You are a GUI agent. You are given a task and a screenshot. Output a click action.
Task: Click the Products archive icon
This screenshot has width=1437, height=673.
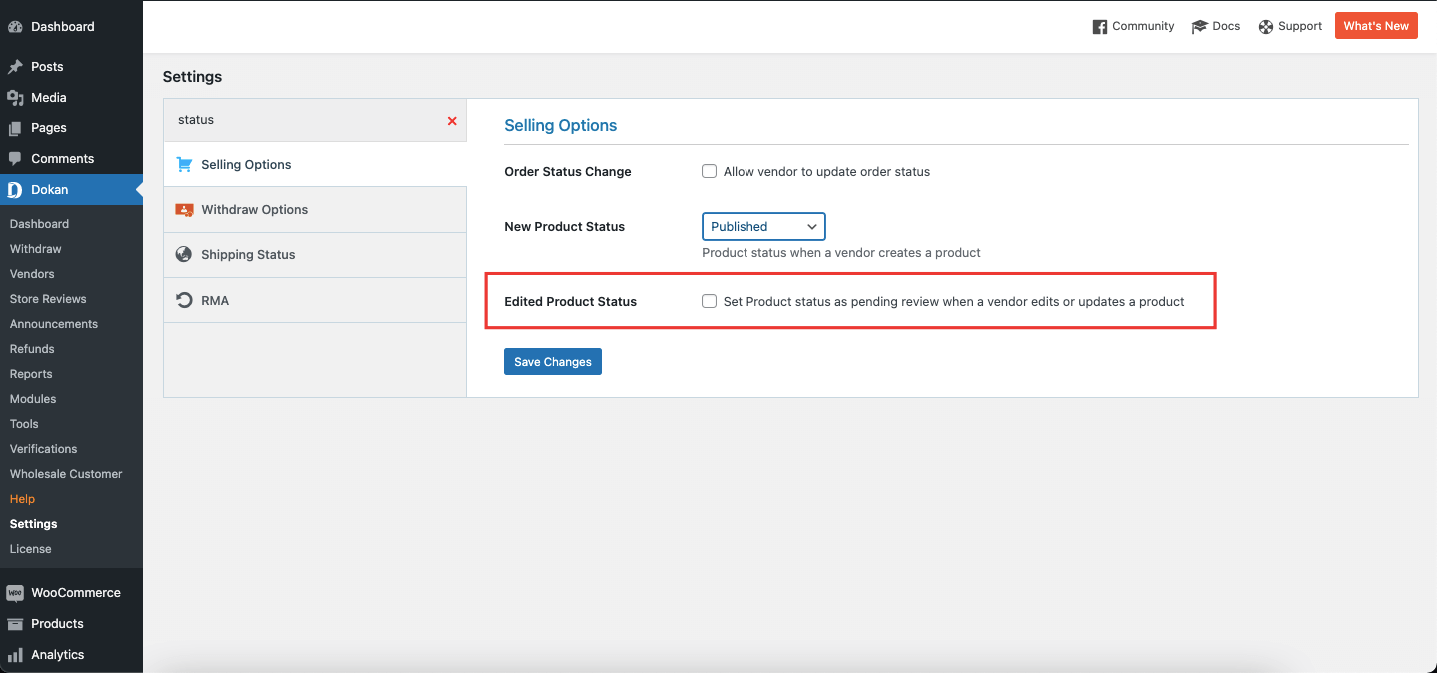coord(15,624)
